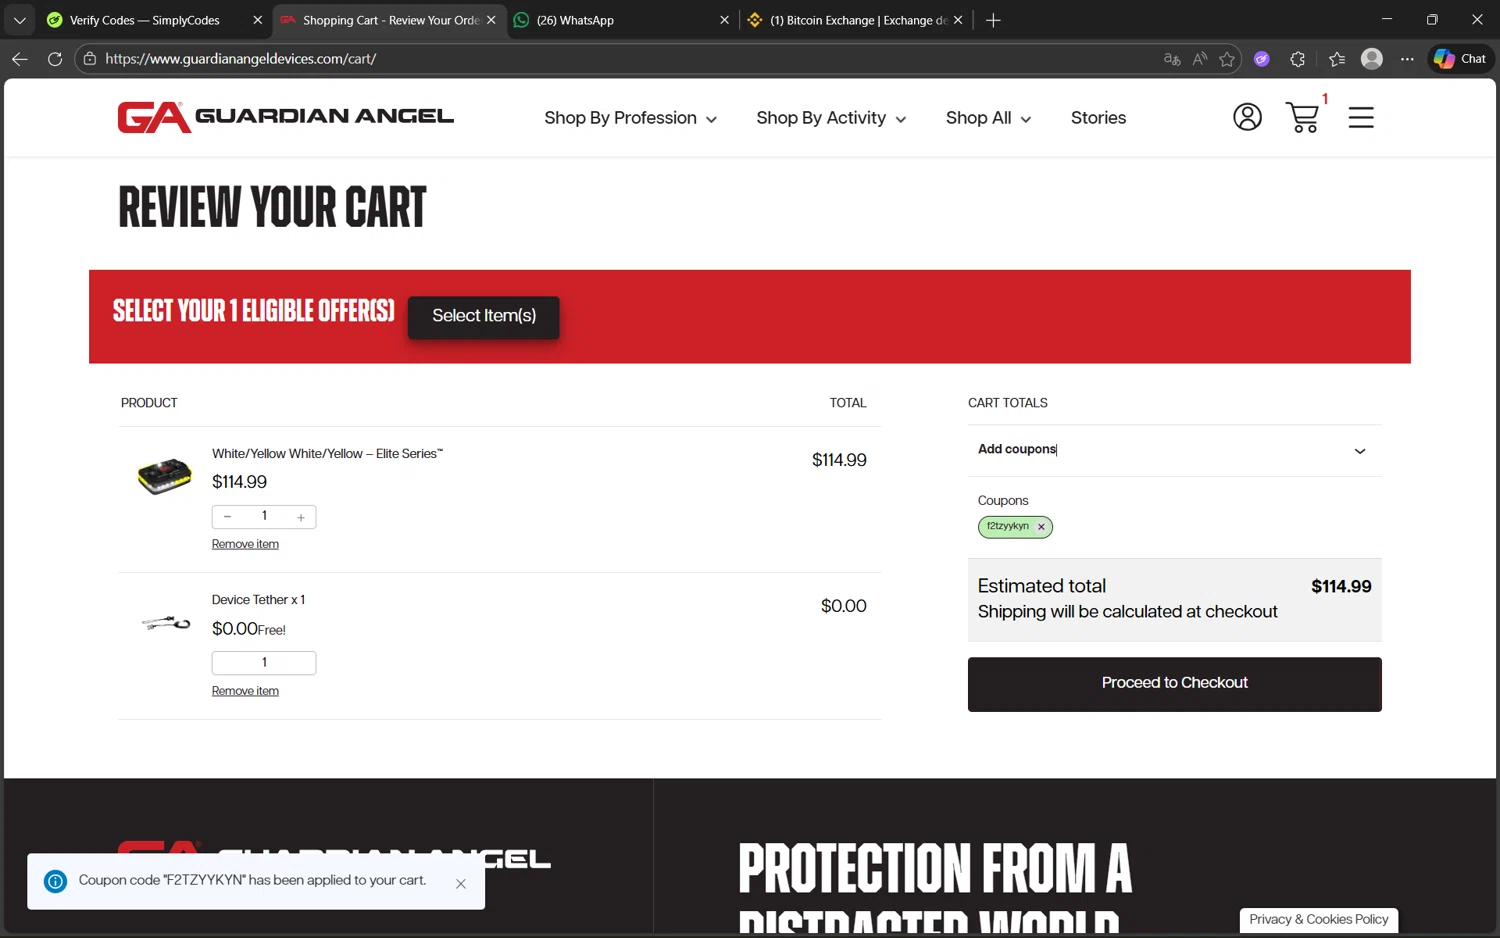Click the Device Tether quantity field
This screenshot has height=938, width=1500.
click(x=264, y=663)
